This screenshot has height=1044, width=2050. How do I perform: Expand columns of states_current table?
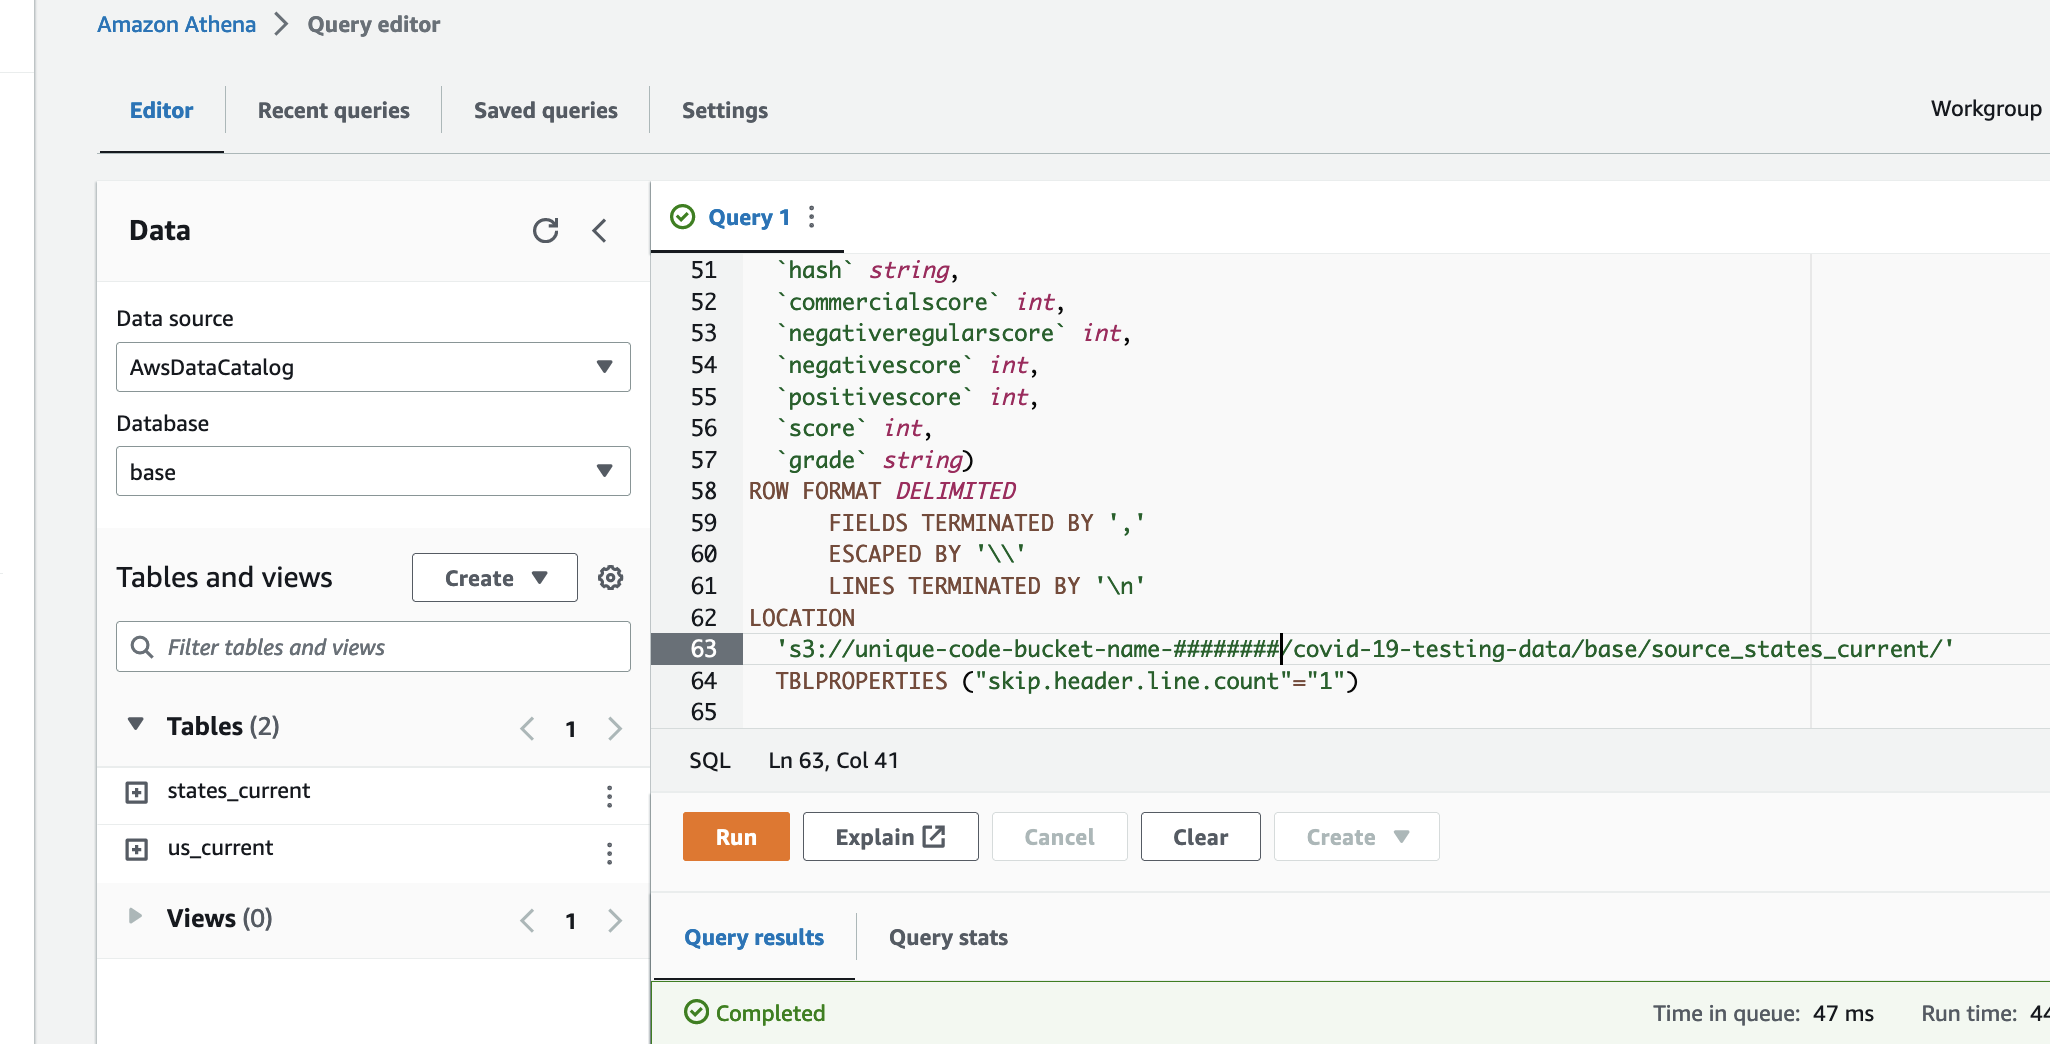point(137,793)
